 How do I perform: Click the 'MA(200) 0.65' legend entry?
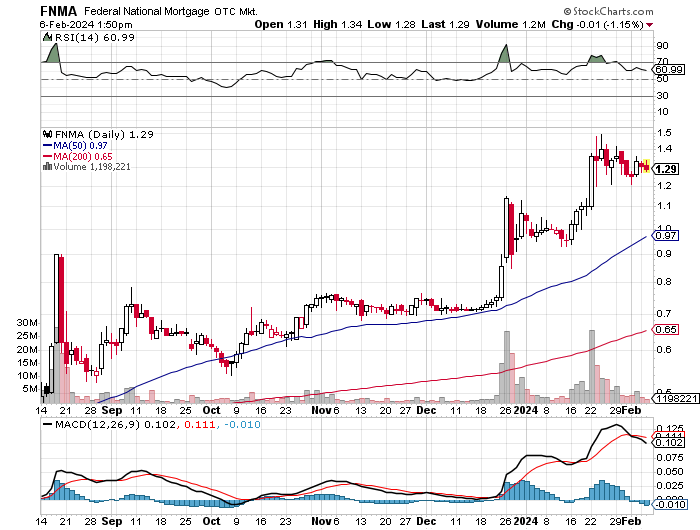coord(83,157)
